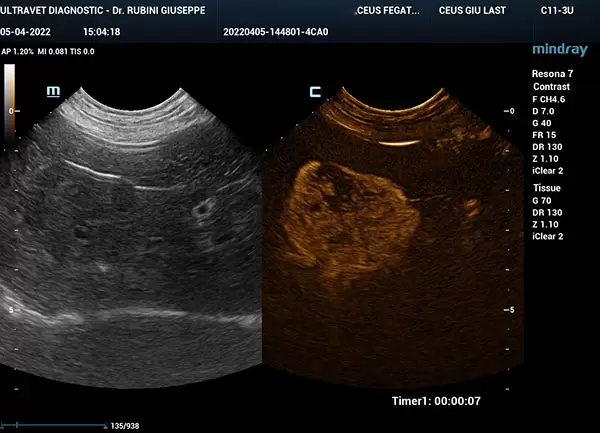Click the D 7.0 depth parameter
This screenshot has width=600, height=433.
pyautogui.click(x=543, y=111)
